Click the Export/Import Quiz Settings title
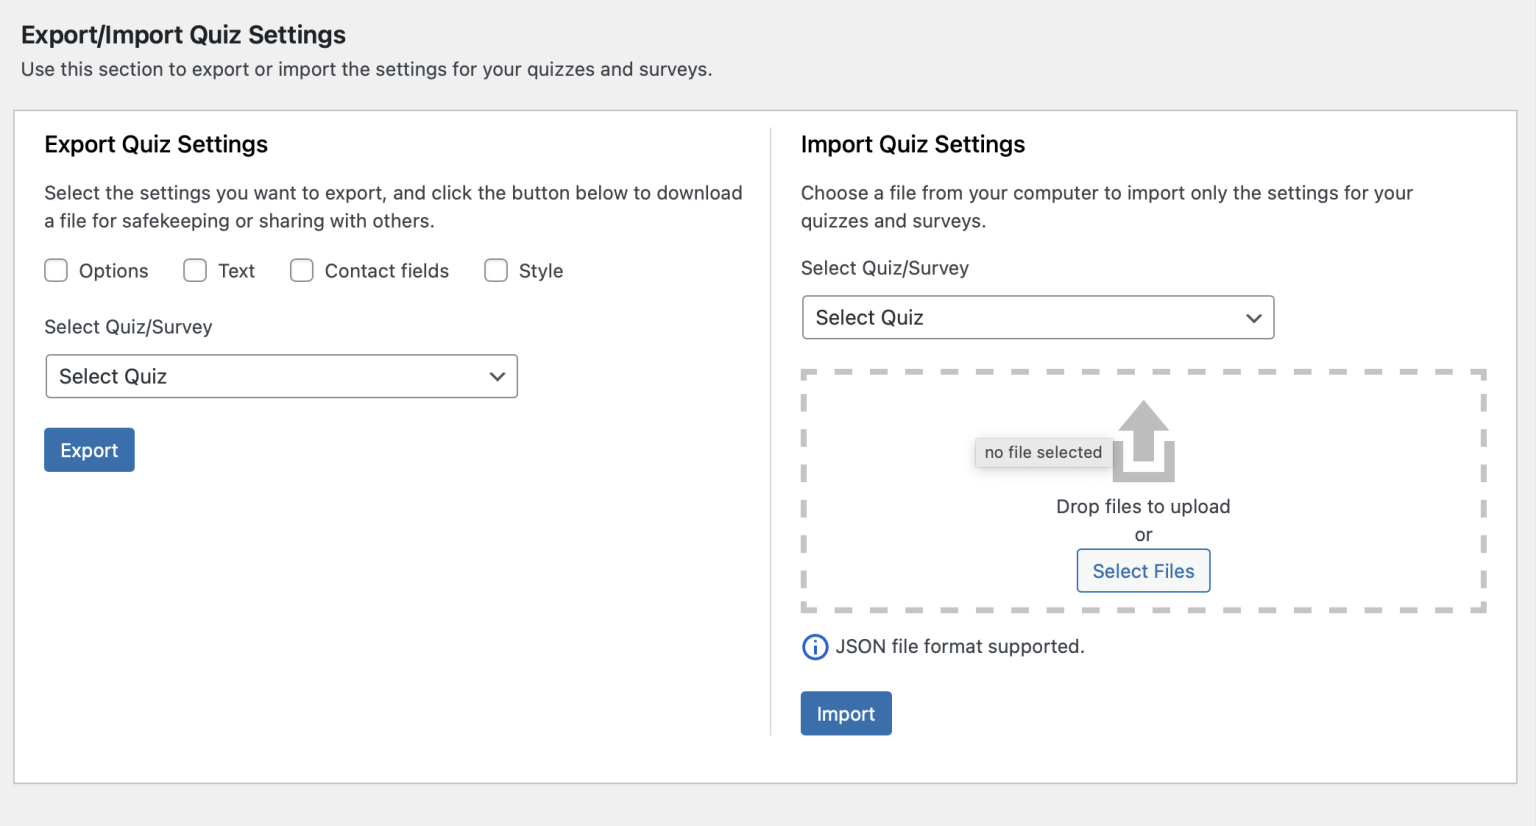 pos(184,34)
